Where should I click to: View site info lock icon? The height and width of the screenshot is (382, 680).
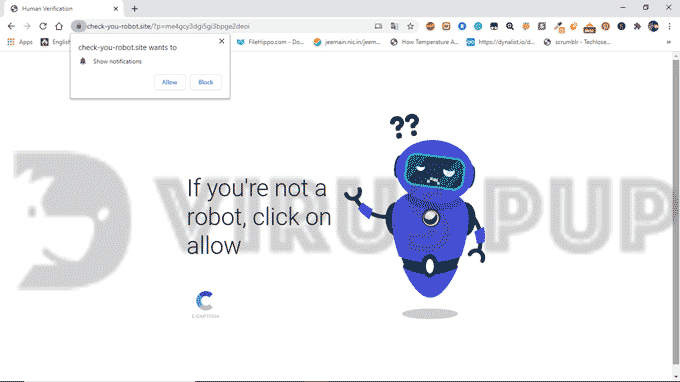[78, 26]
